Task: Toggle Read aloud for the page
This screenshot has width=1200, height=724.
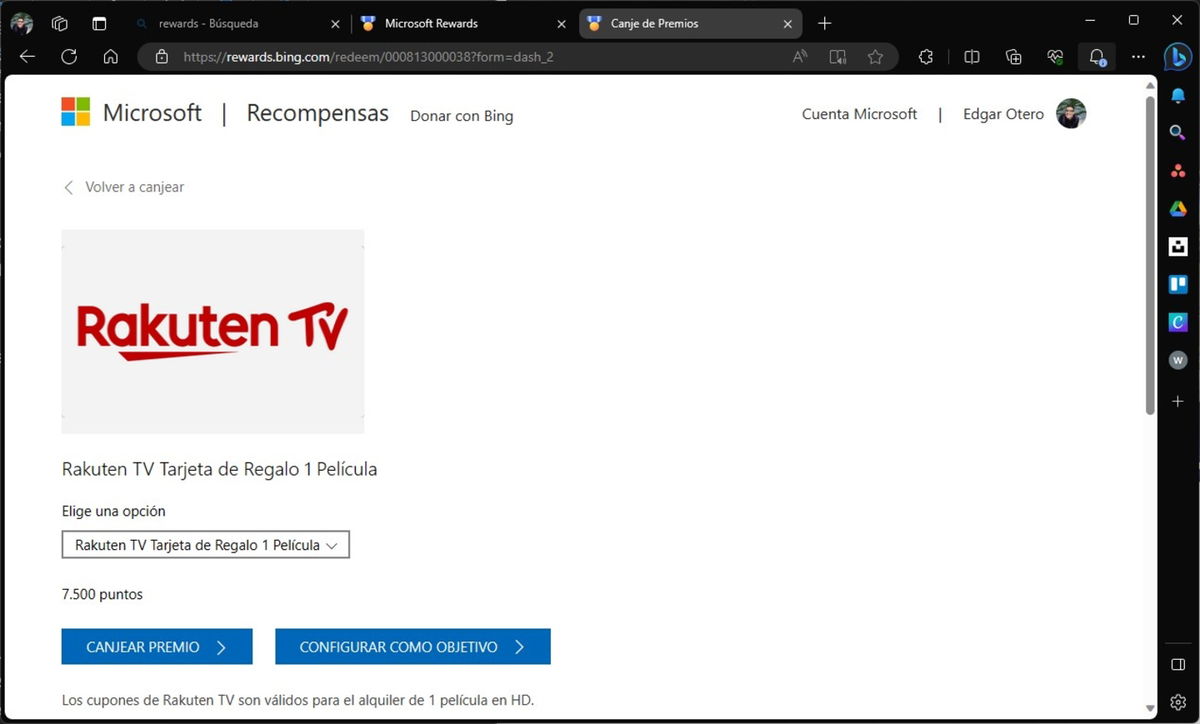Action: point(800,57)
